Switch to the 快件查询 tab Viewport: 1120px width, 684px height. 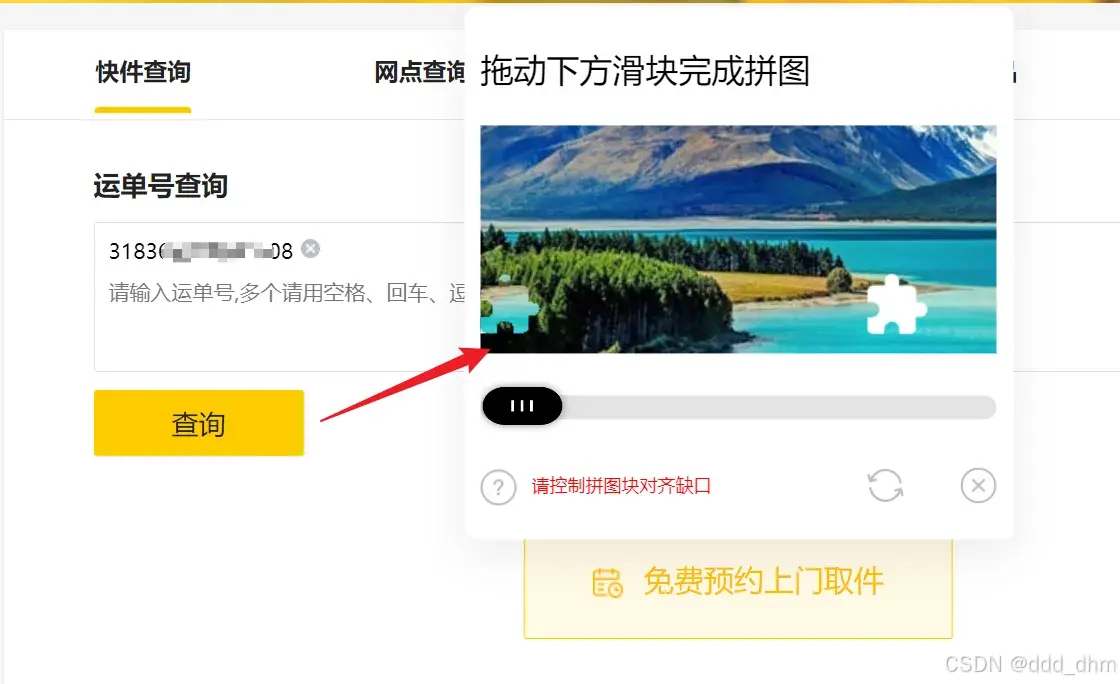click(x=143, y=72)
